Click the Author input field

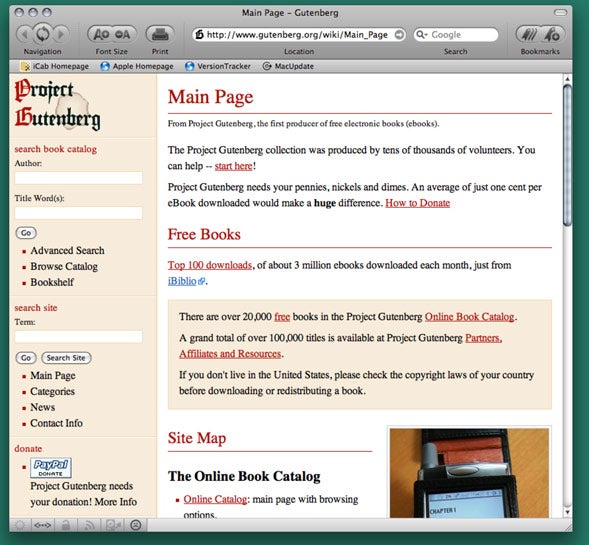79,178
